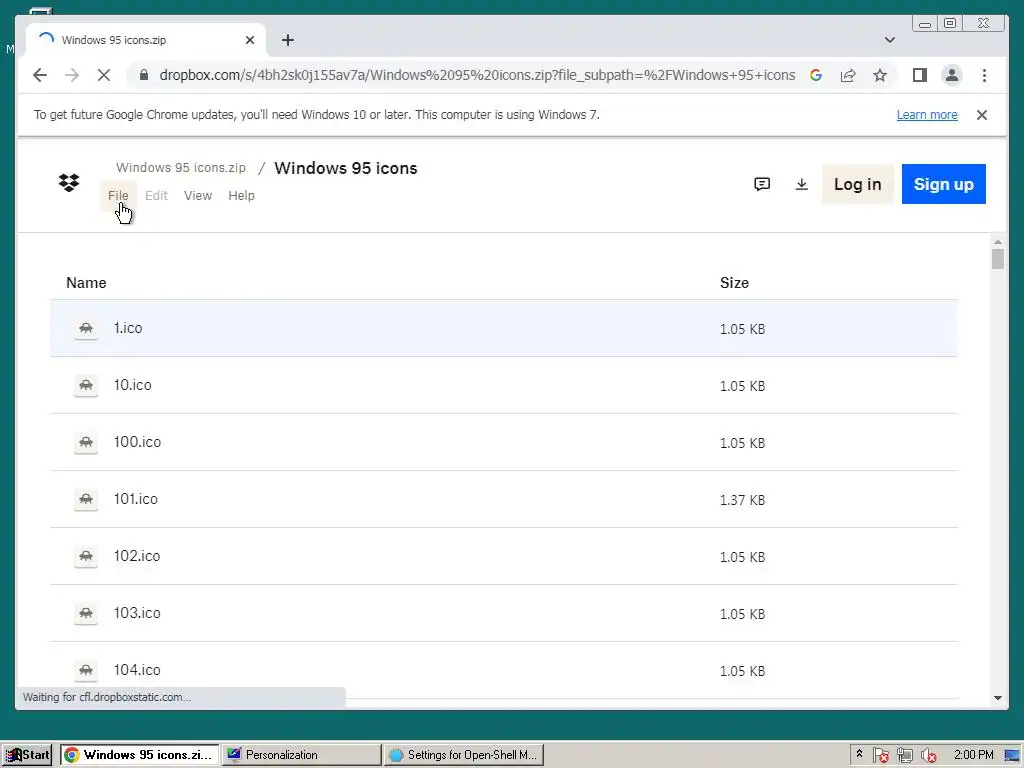Open the comments speech-bubble icon
Image resolution: width=1024 pixels, height=768 pixels.
coord(761,184)
